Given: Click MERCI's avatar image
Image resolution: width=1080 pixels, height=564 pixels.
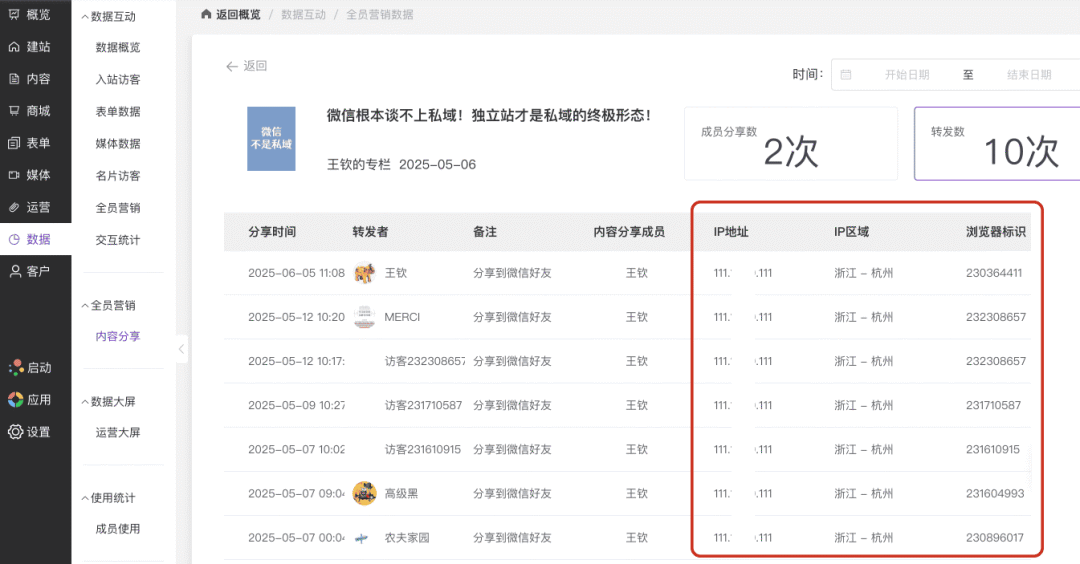Looking at the screenshot, I should 364,317.
